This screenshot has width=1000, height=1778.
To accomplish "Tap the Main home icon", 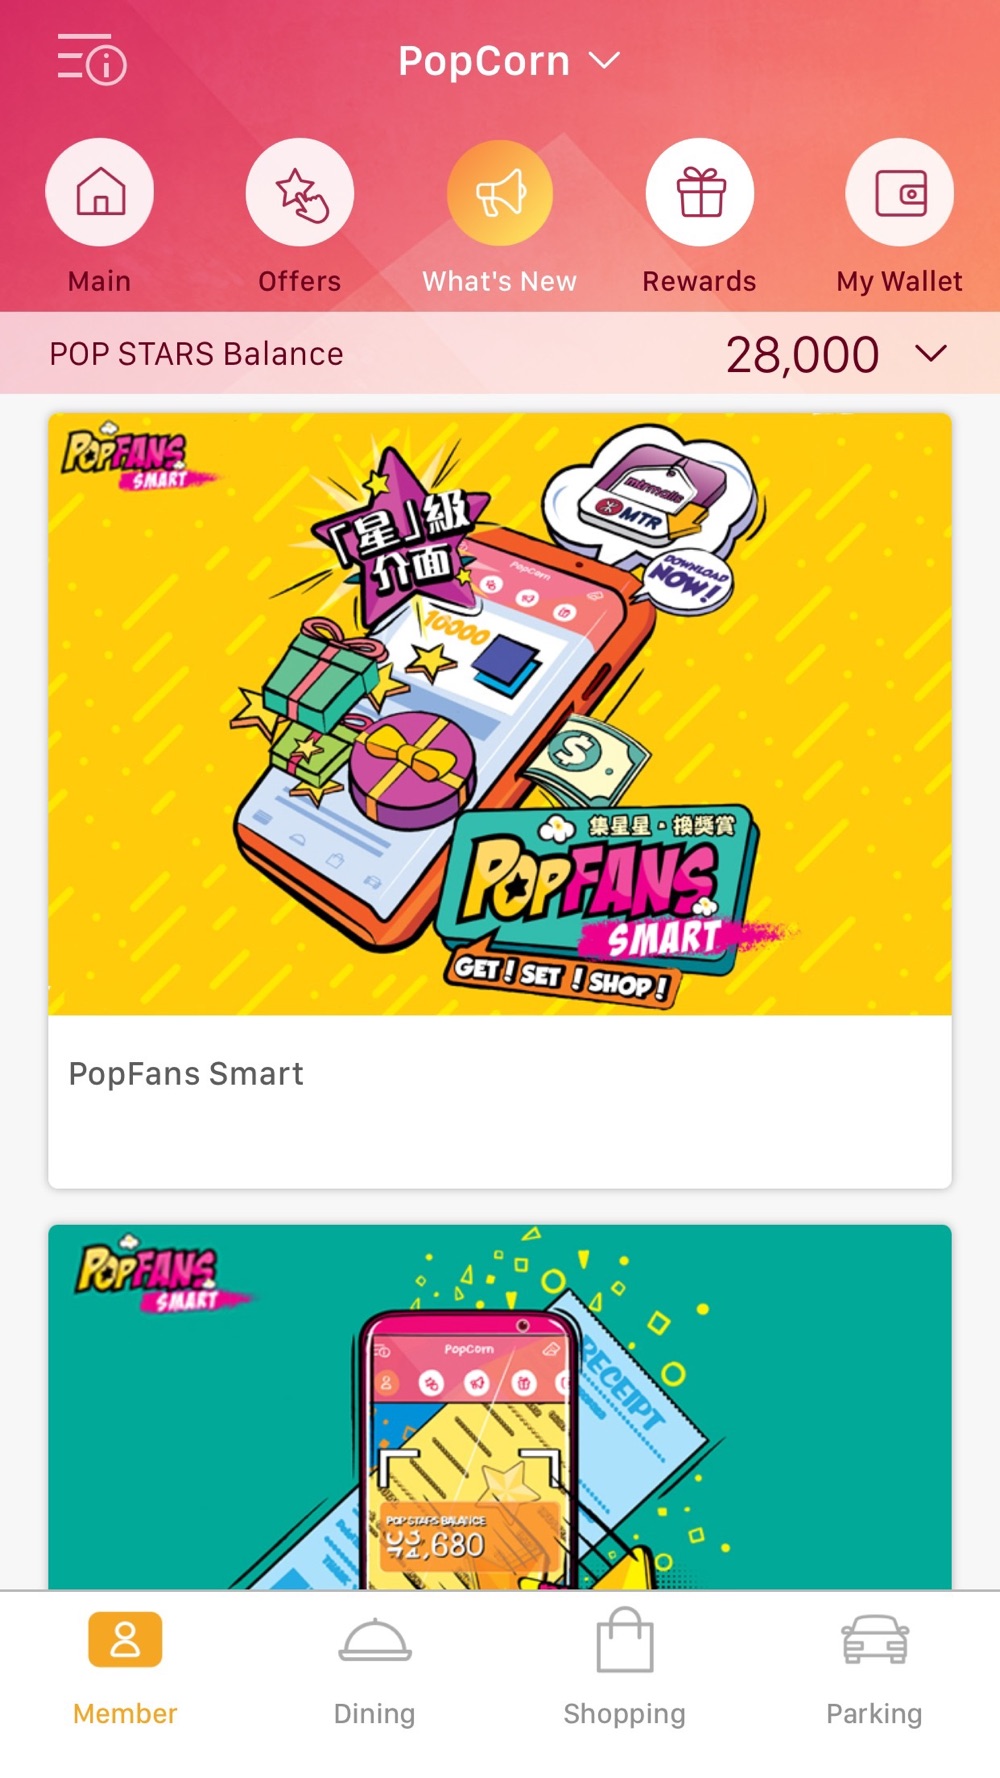I will pyautogui.click(x=100, y=192).
